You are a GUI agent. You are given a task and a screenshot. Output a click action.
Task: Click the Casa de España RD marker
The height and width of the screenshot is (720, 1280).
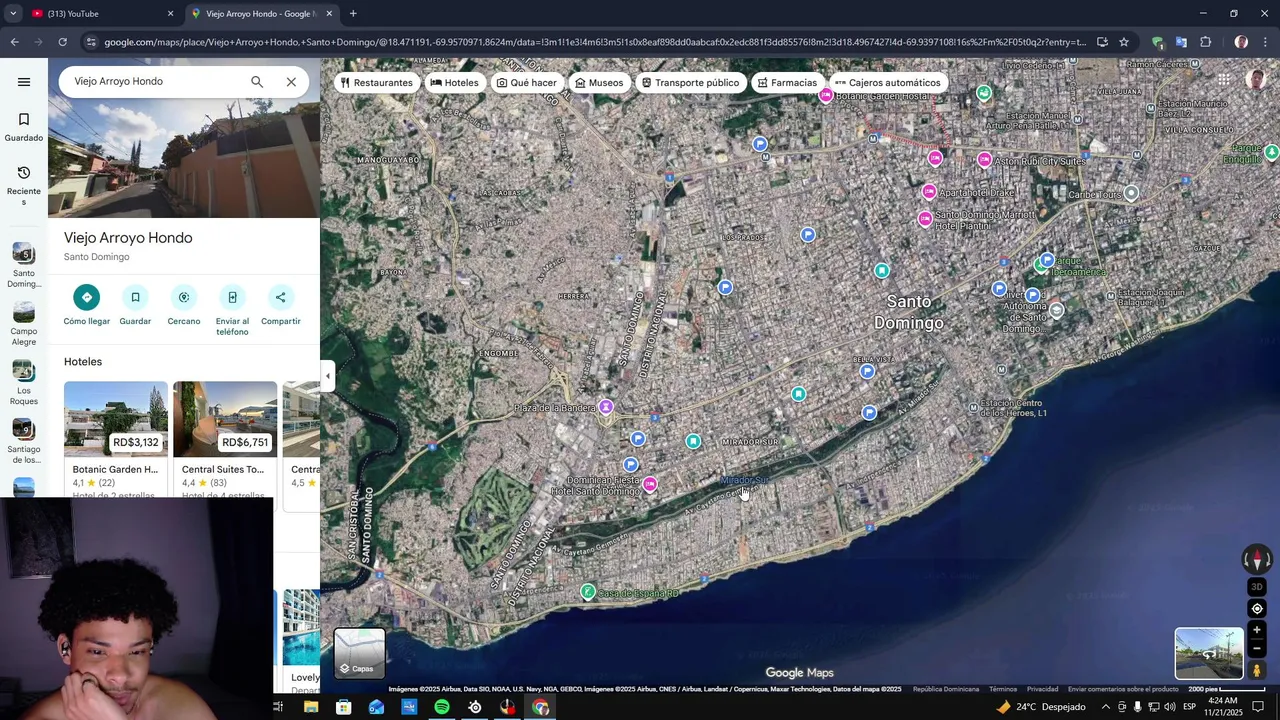(x=588, y=592)
